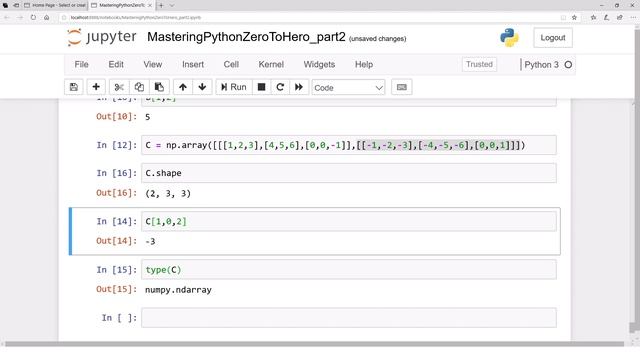640x360 pixels.
Task: Go to browser home page icon
Action: 47,18
